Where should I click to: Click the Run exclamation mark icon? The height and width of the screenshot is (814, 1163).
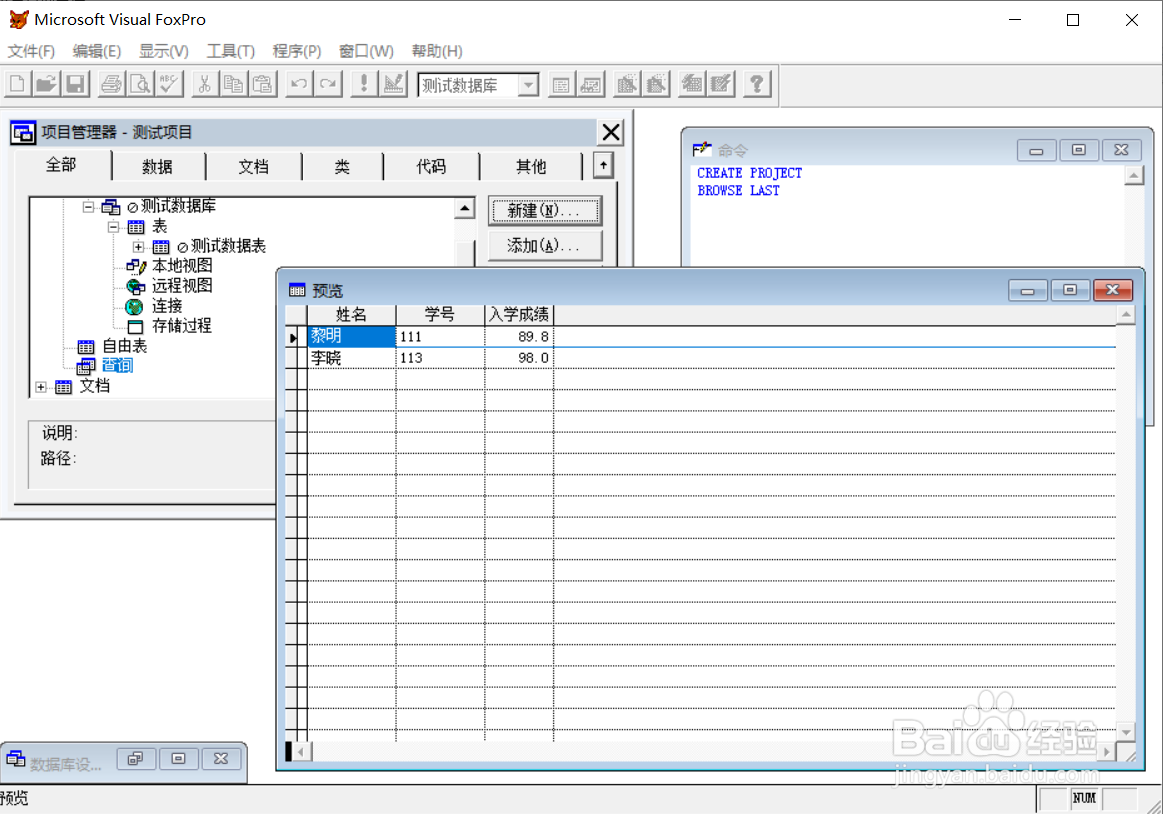click(x=363, y=85)
